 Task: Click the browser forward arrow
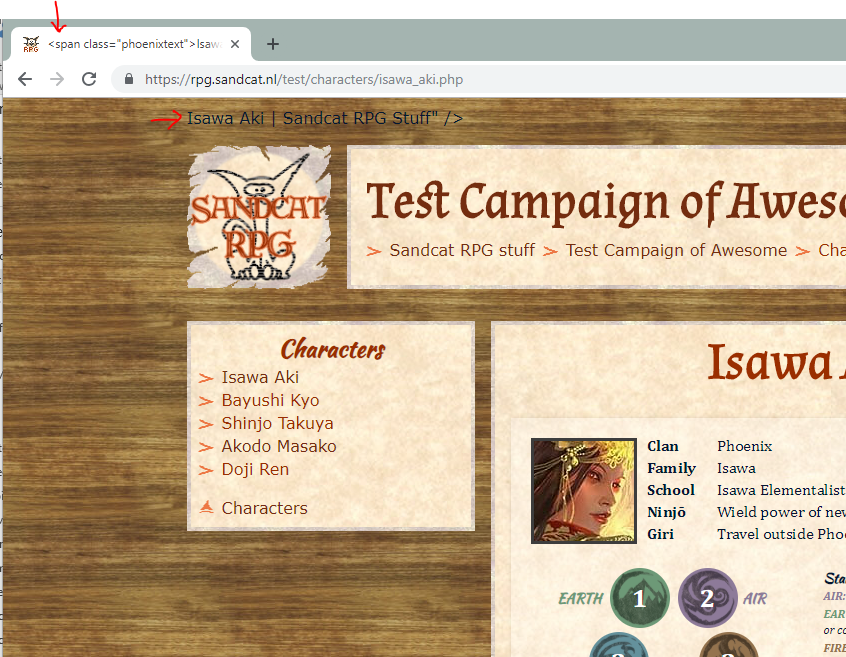point(57,79)
